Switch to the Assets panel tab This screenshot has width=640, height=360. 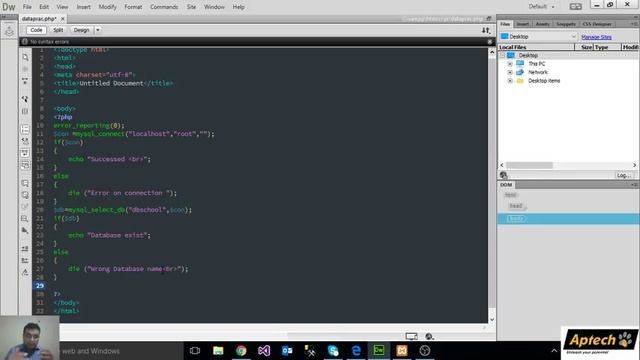(542, 24)
